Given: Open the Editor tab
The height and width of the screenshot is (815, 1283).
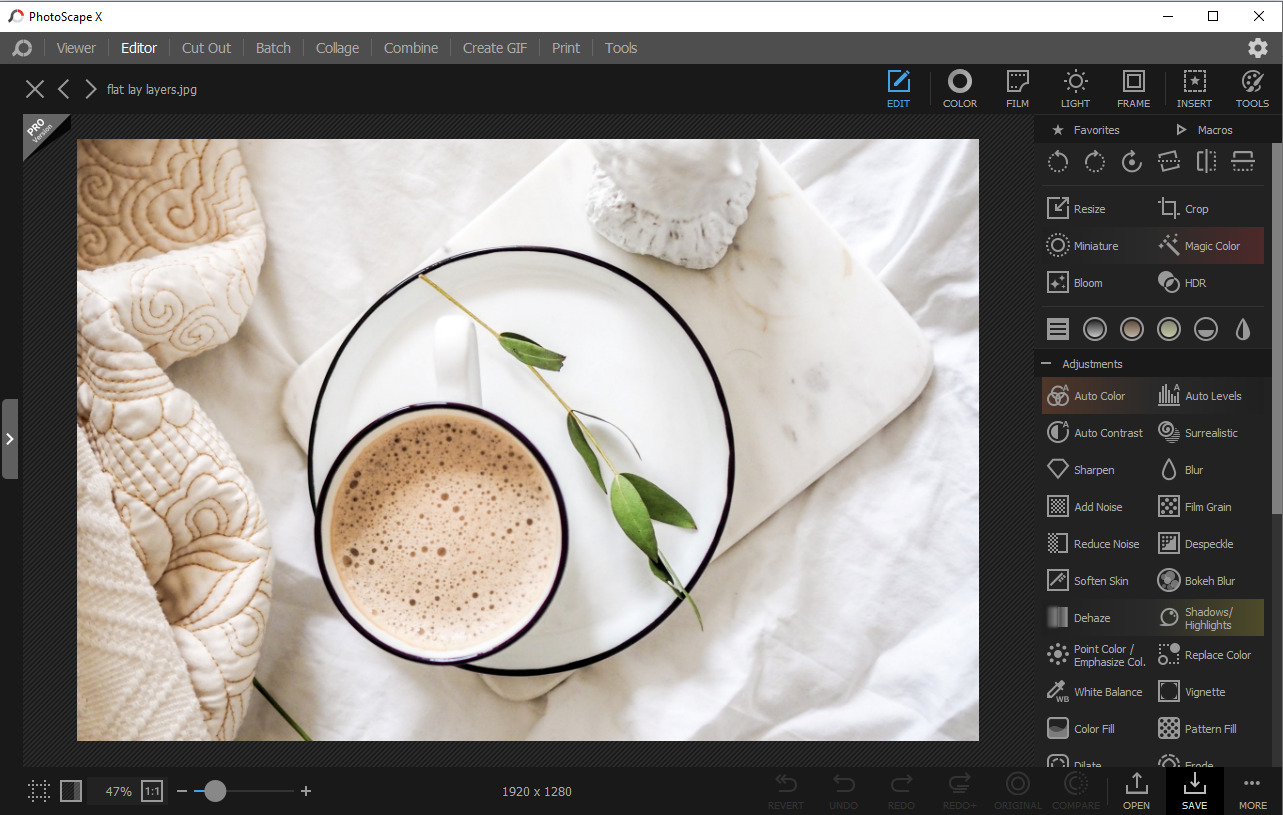Looking at the screenshot, I should click(139, 48).
